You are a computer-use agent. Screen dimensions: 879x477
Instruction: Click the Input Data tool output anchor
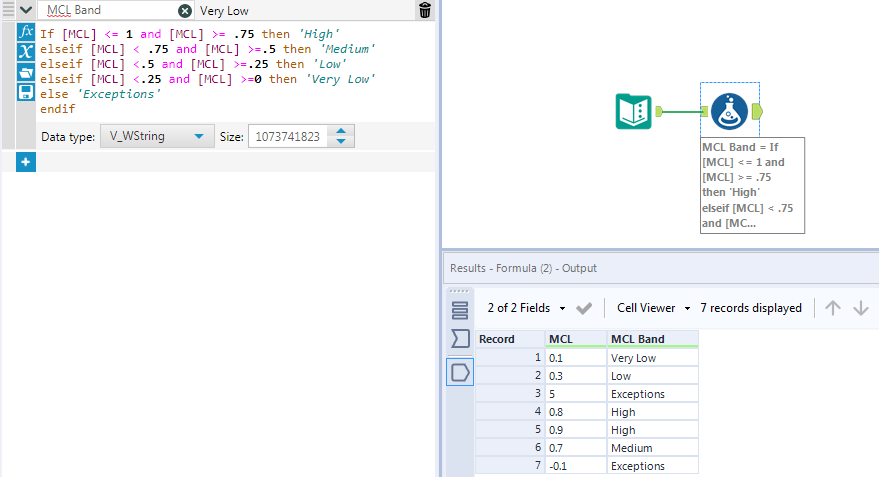[x=659, y=111]
